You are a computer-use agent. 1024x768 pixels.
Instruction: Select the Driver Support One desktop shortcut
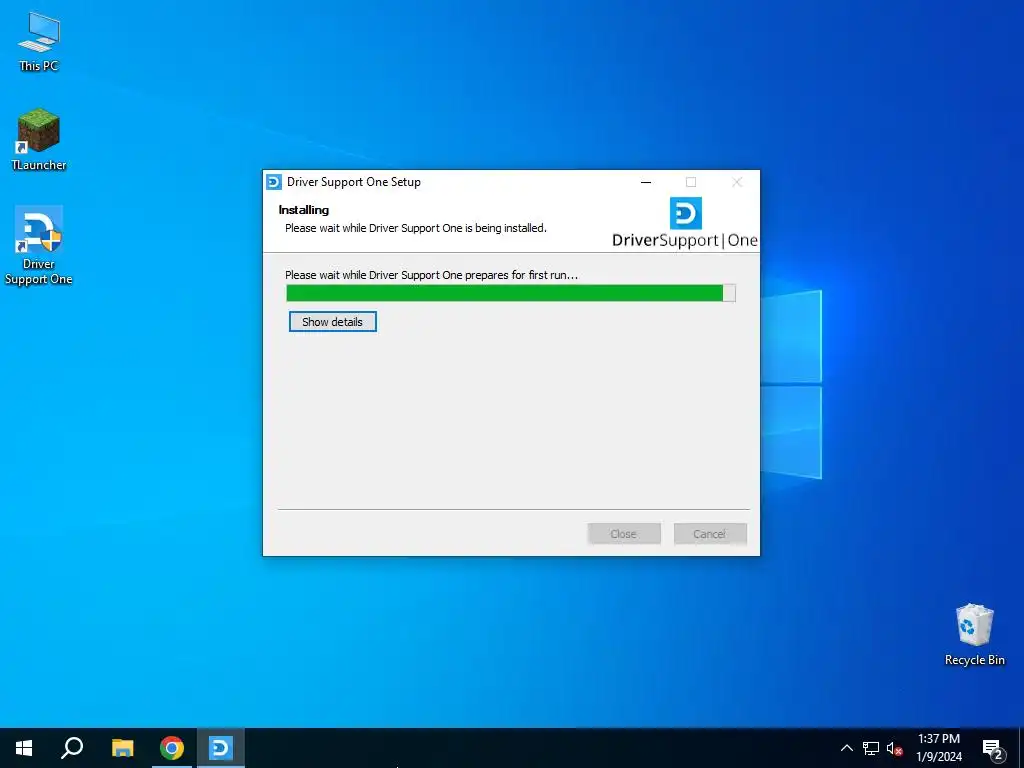click(x=39, y=246)
